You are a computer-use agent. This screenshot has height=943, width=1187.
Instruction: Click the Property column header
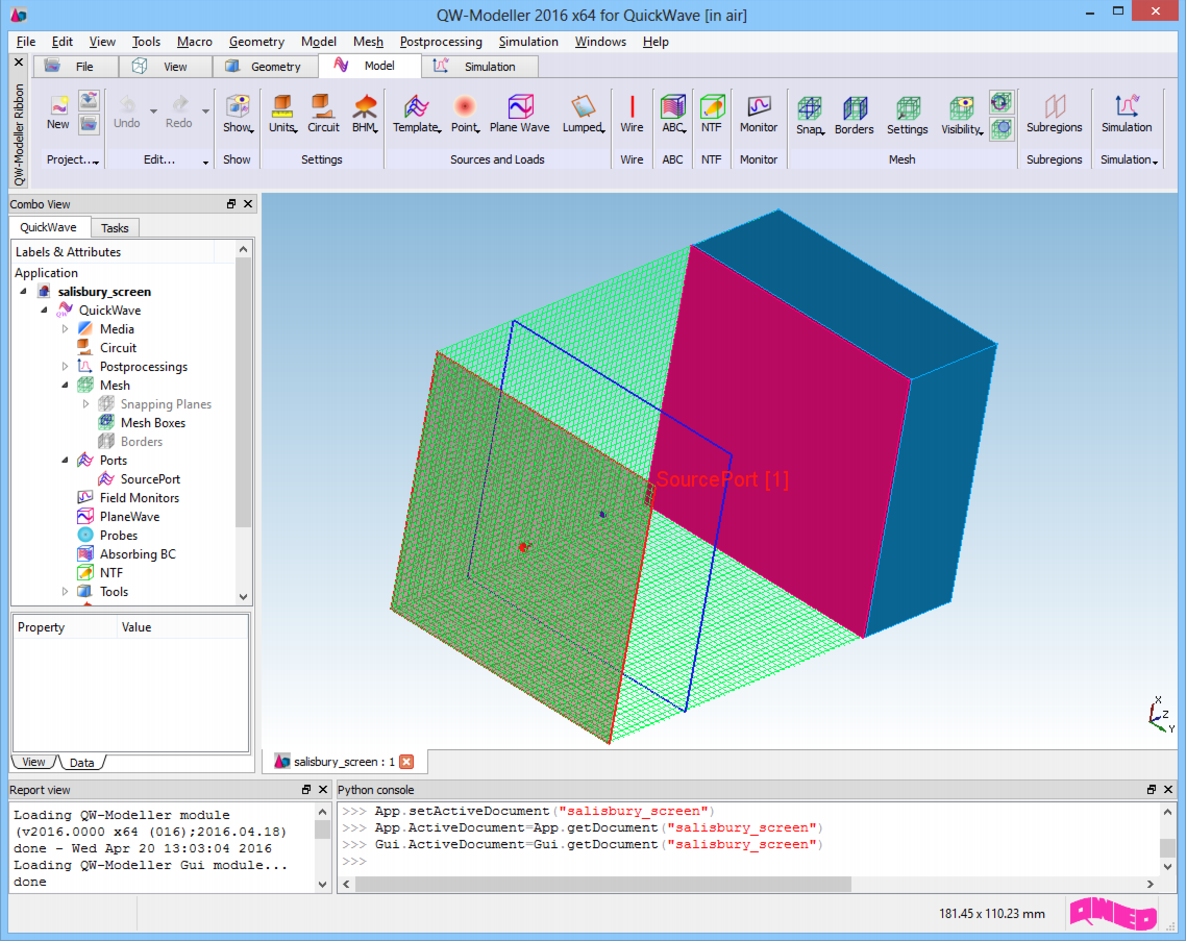pyautogui.click(x=65, y=627)
